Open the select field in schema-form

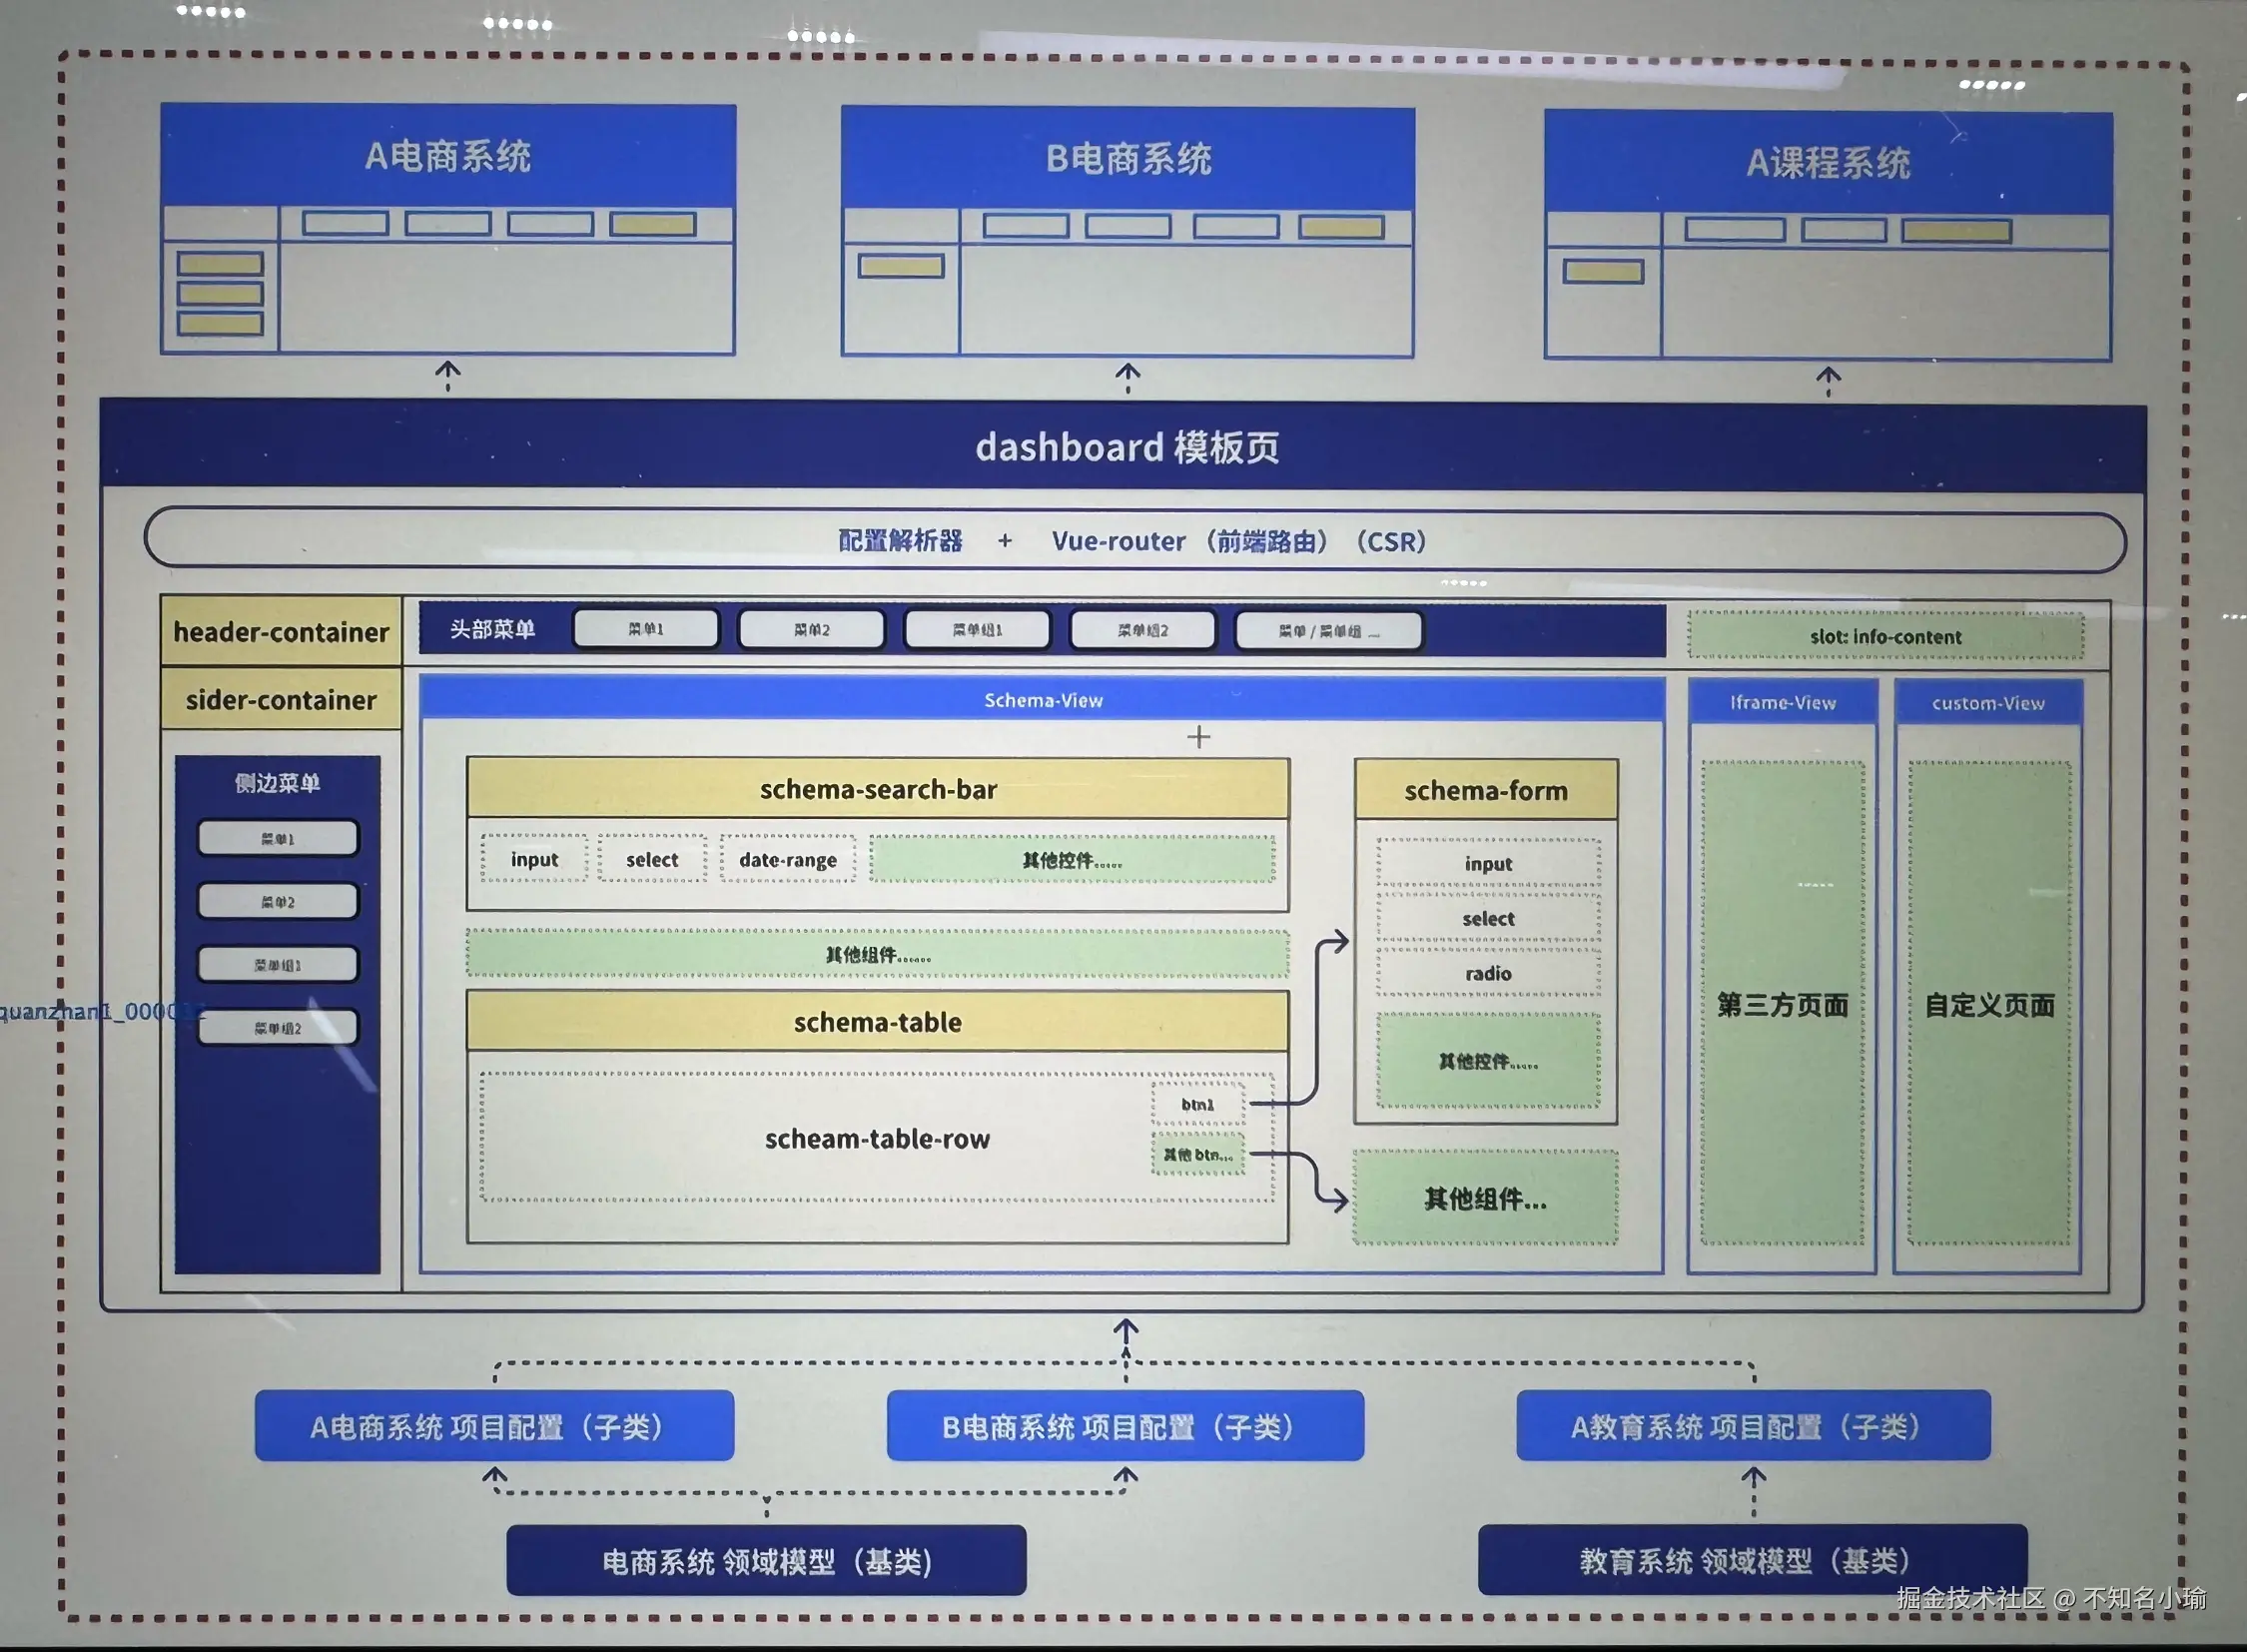click(1488, 919)
